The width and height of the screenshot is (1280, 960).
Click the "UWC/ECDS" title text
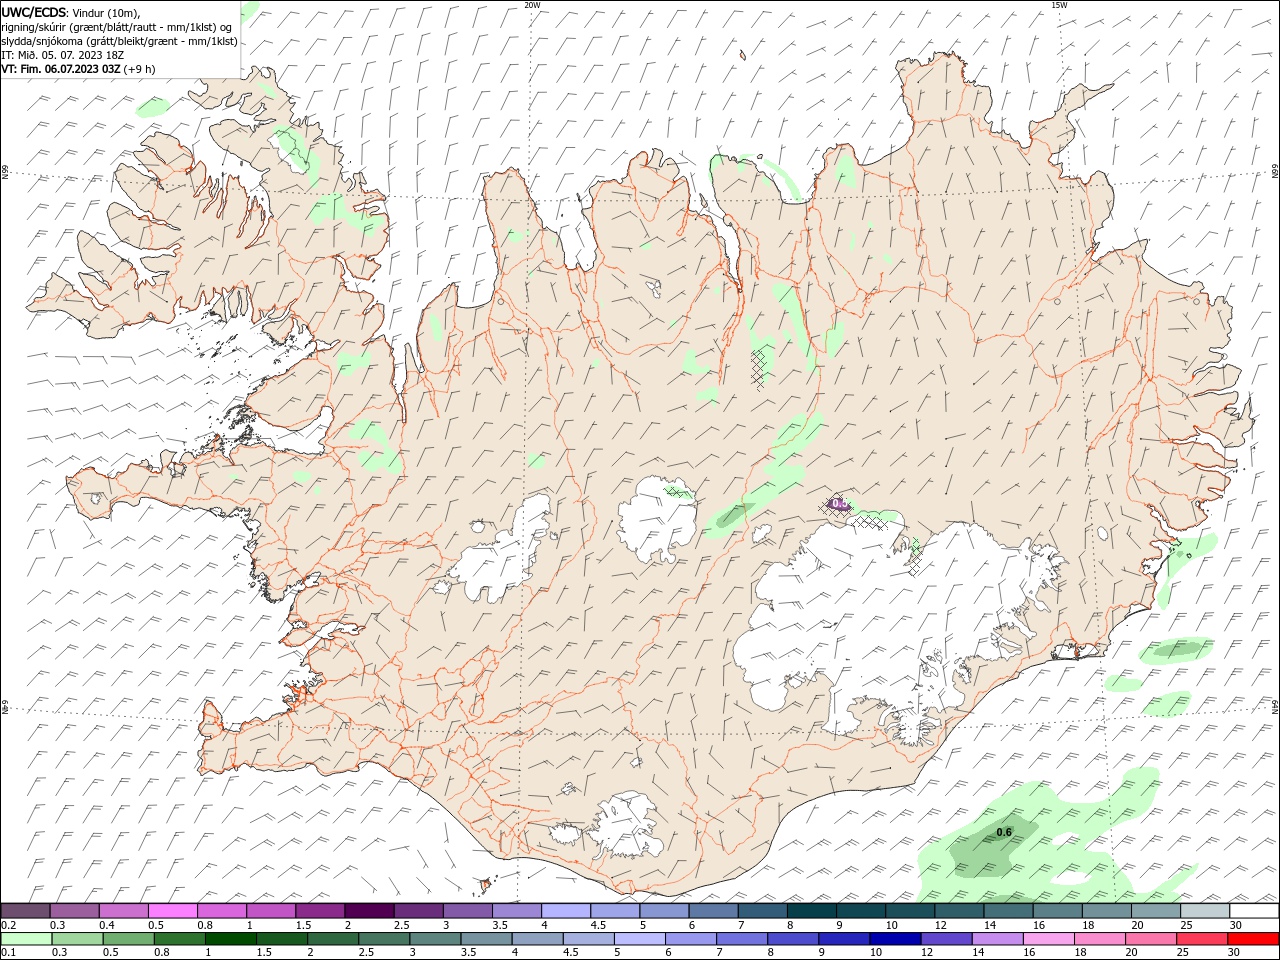(x=33, y=12)
